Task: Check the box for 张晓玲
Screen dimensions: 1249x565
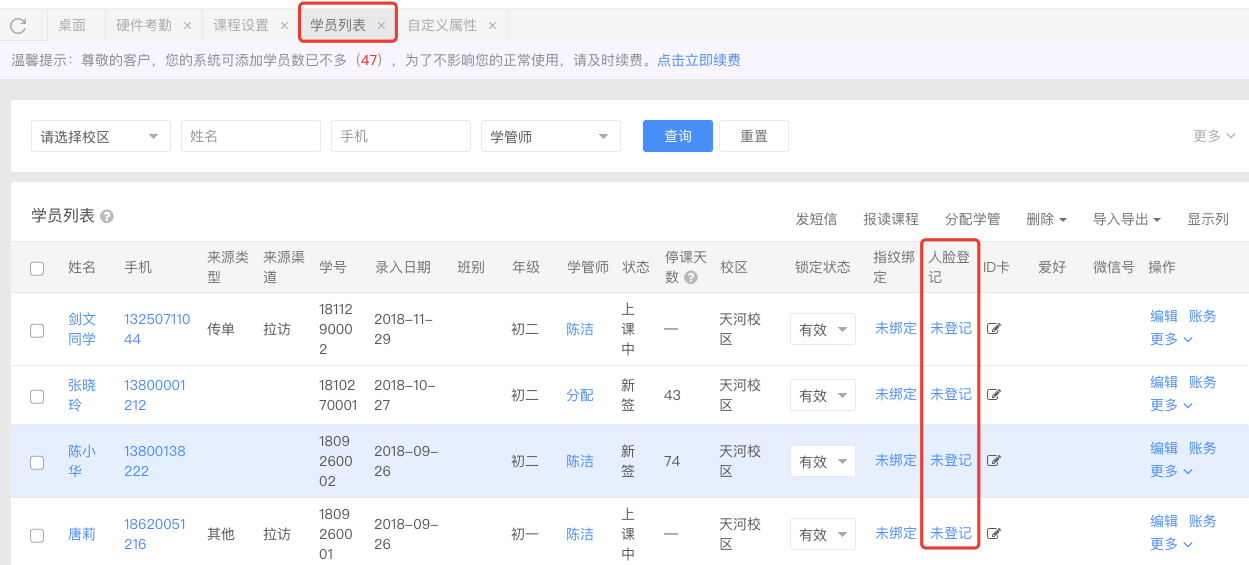Action: tap(37, 397)
